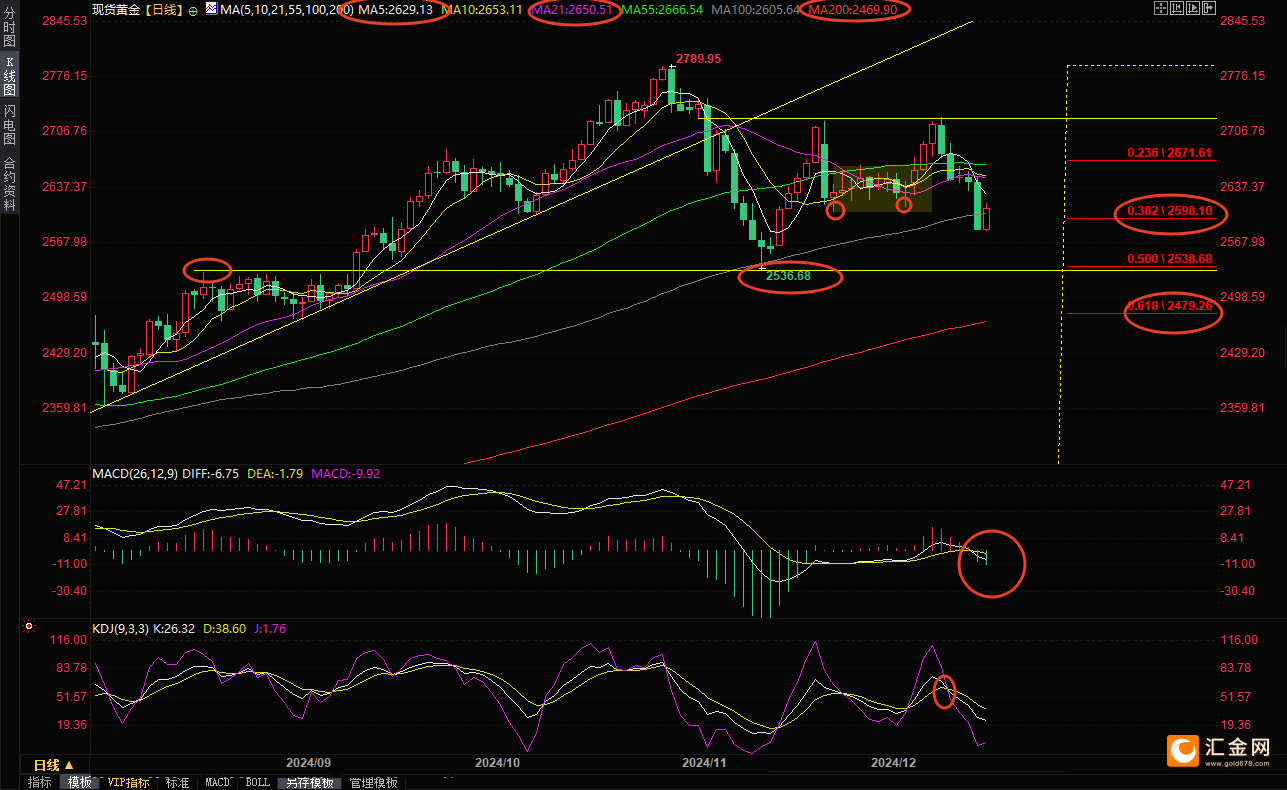Switch to the K线图 sidebar tab

pyautogui.click(x=10, y=76)
